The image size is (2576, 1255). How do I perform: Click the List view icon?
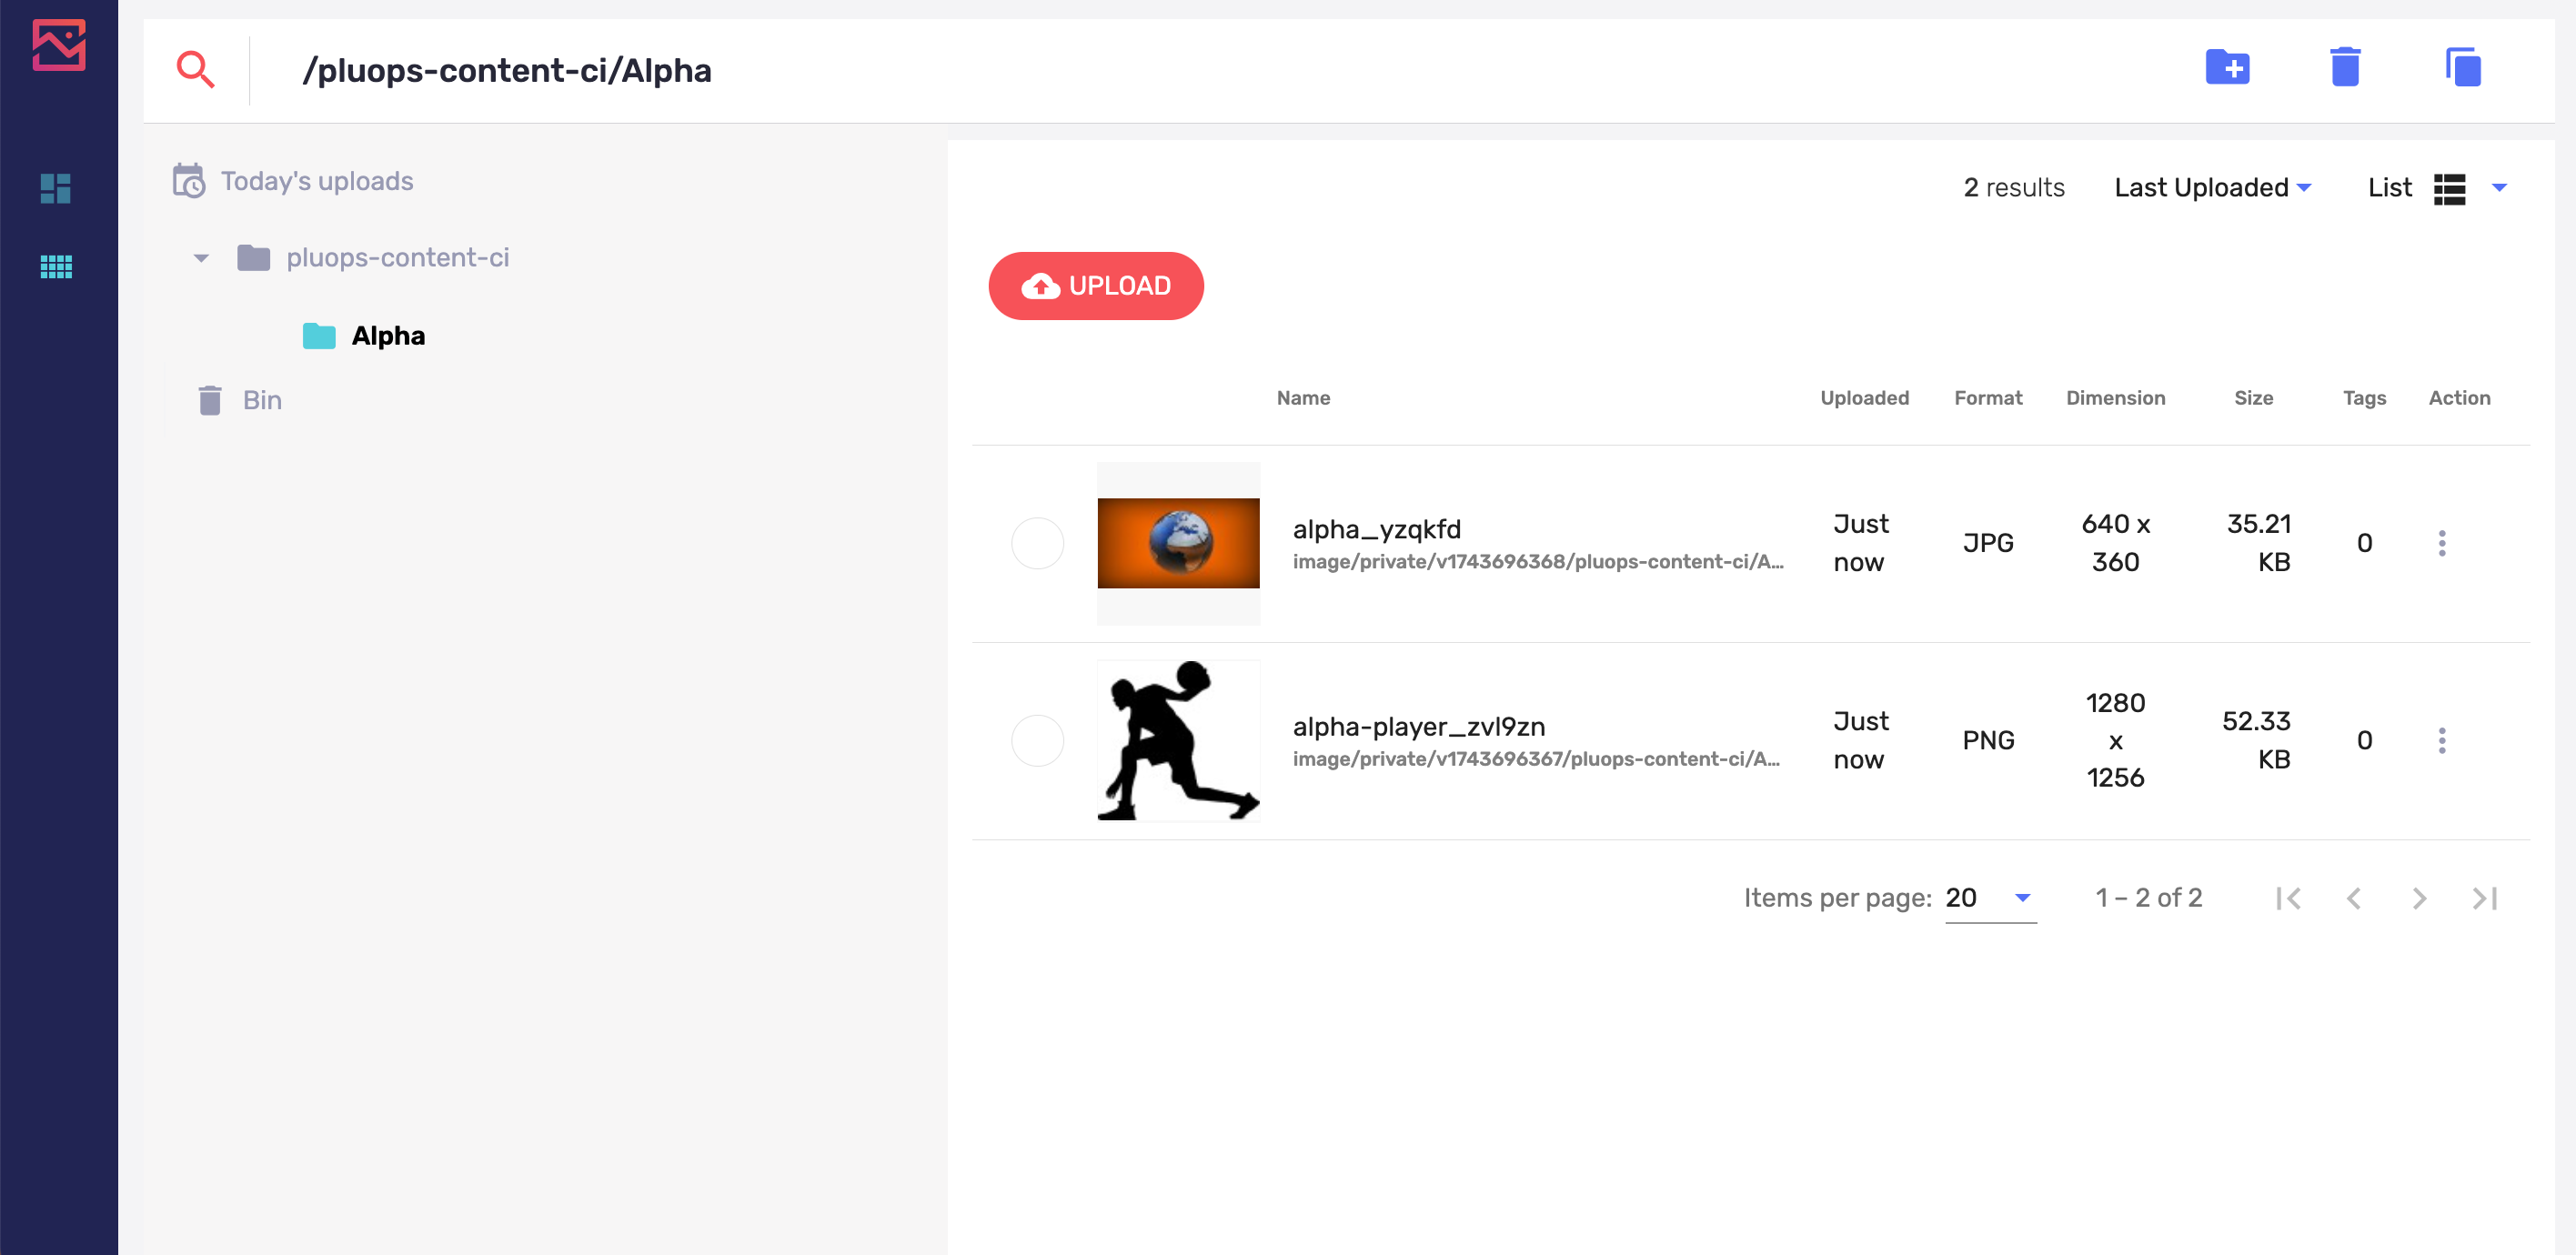[2449, 188]
